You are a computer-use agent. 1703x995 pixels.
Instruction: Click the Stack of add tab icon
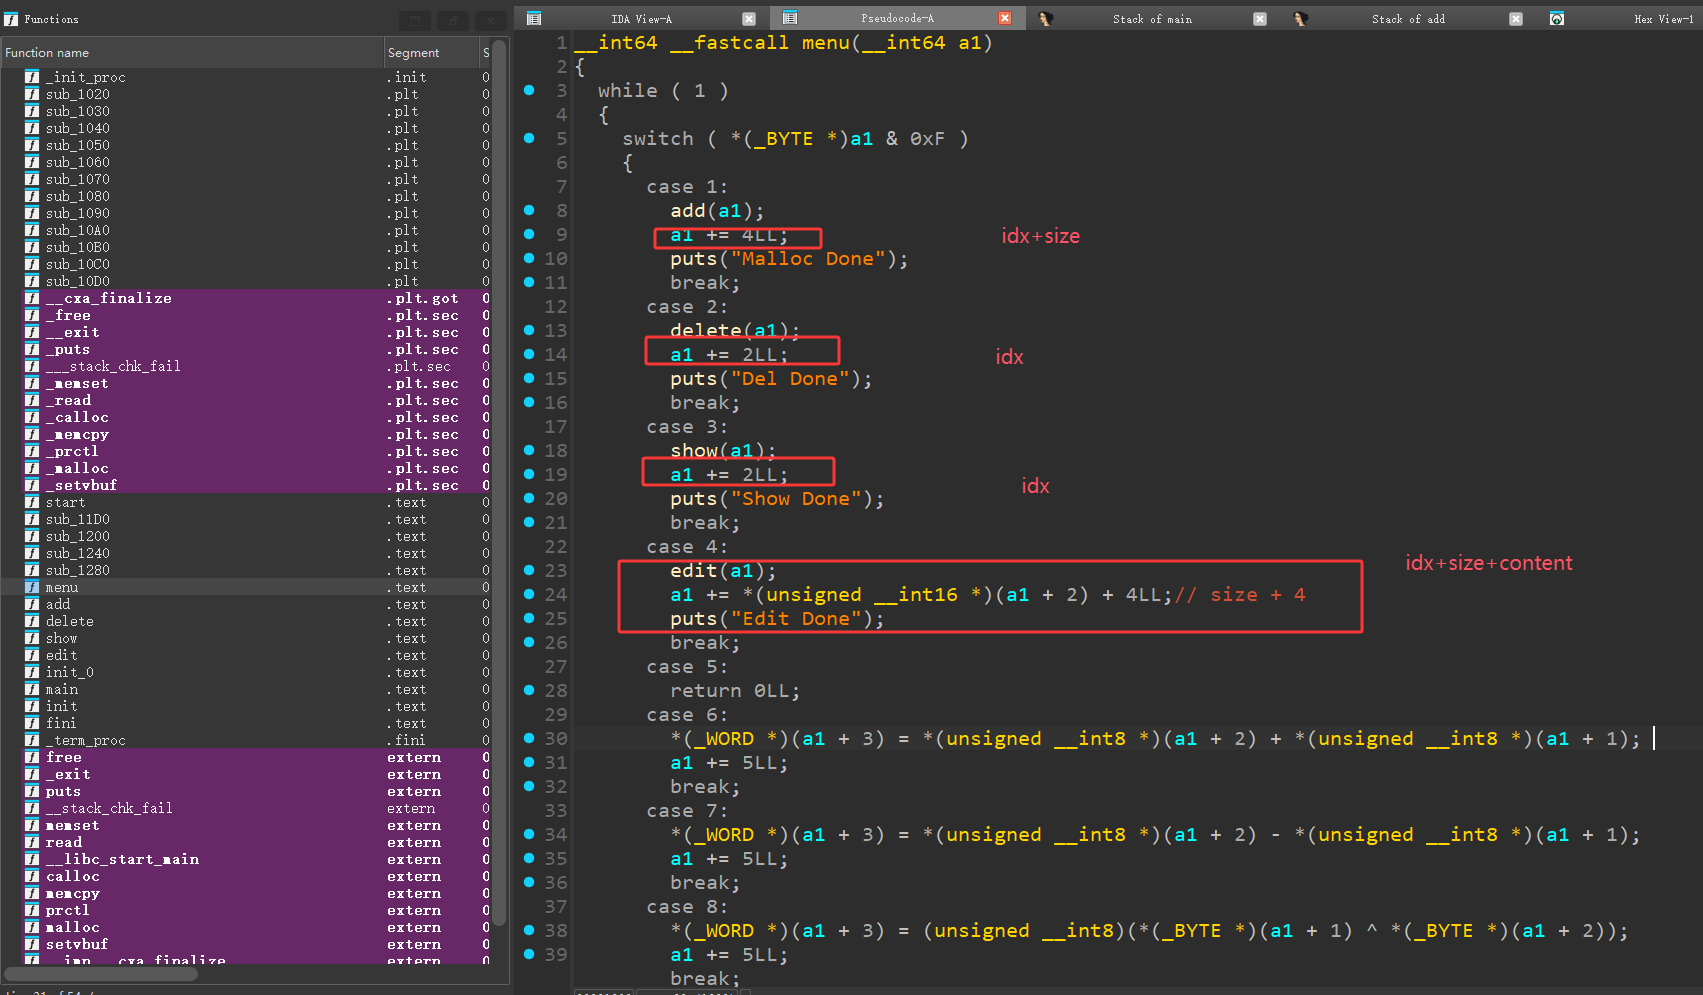click(x=1301, y=19)
